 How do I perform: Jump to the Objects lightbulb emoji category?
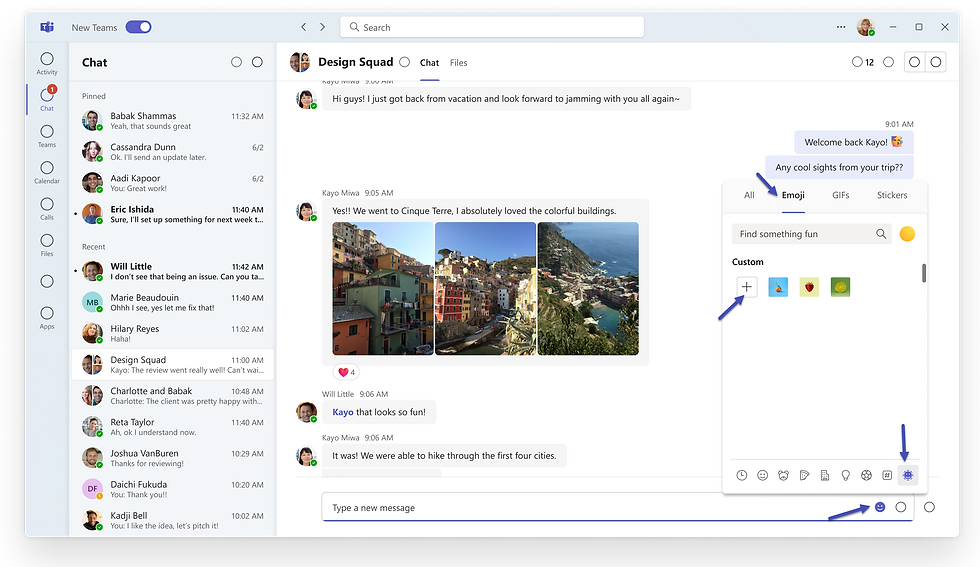coord(846,475)
